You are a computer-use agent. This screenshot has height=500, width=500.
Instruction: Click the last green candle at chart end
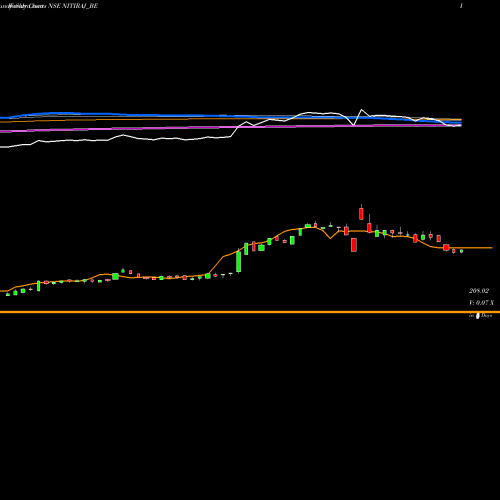tap(462, 251)
